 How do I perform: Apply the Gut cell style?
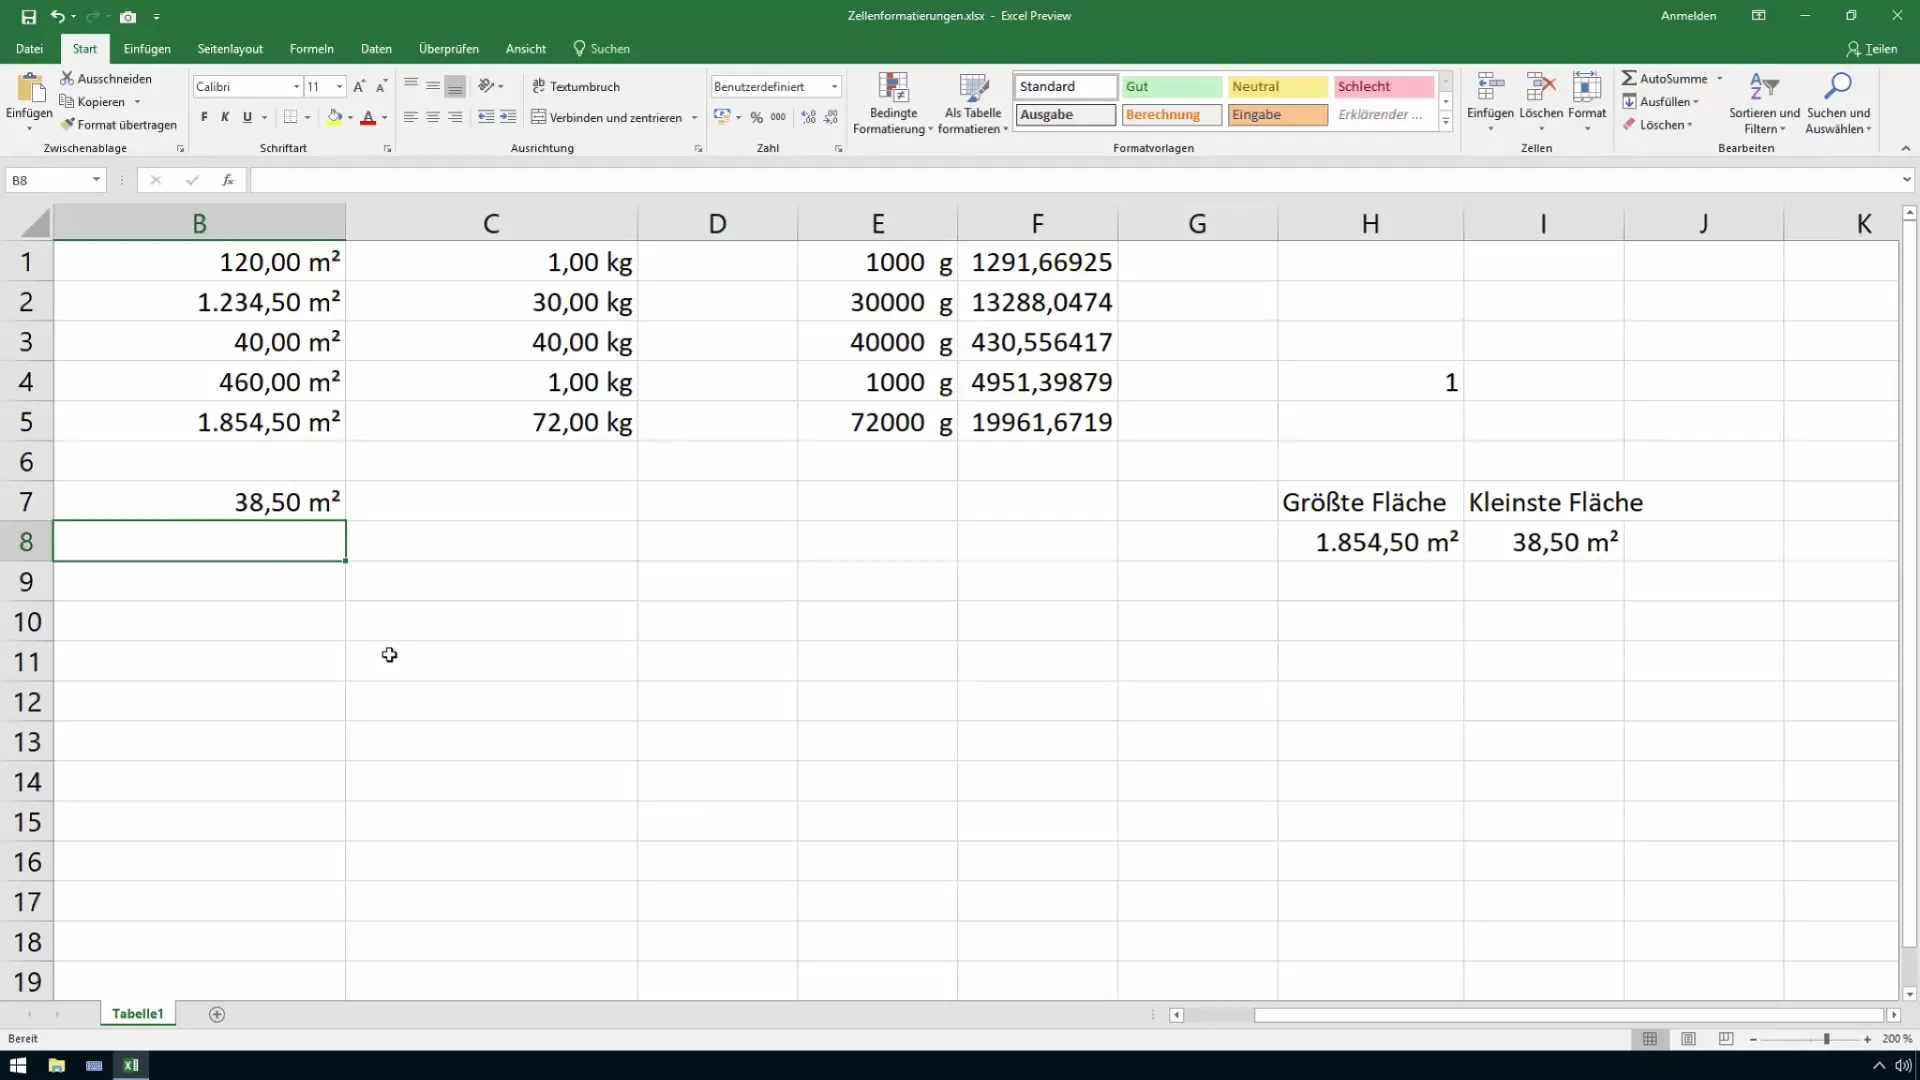tap(1171, 87)
